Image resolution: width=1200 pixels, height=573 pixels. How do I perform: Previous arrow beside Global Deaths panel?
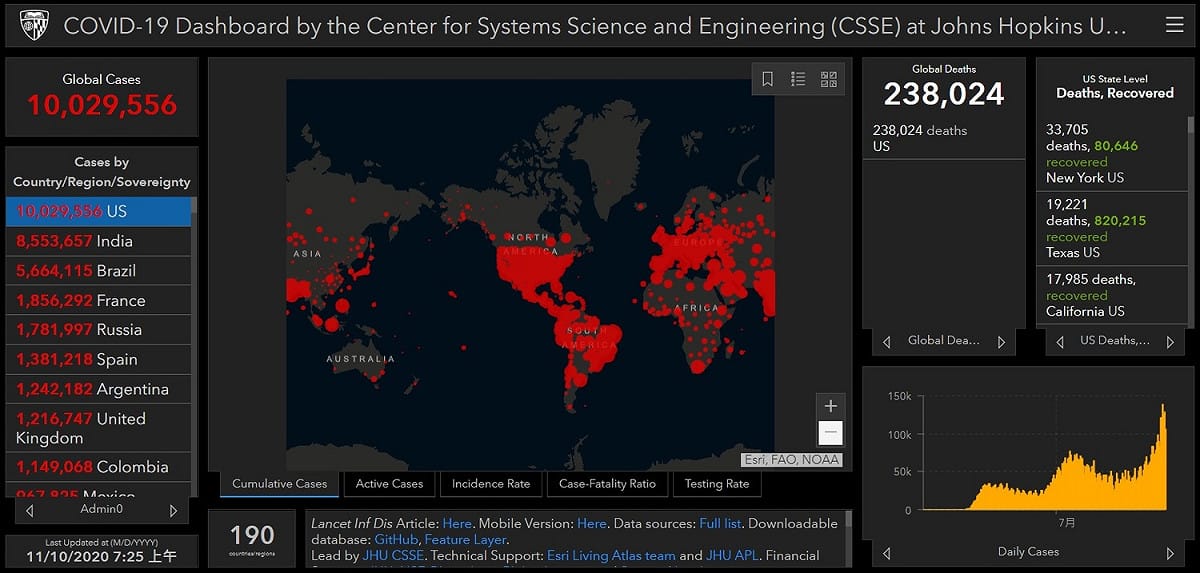(886, 341)
